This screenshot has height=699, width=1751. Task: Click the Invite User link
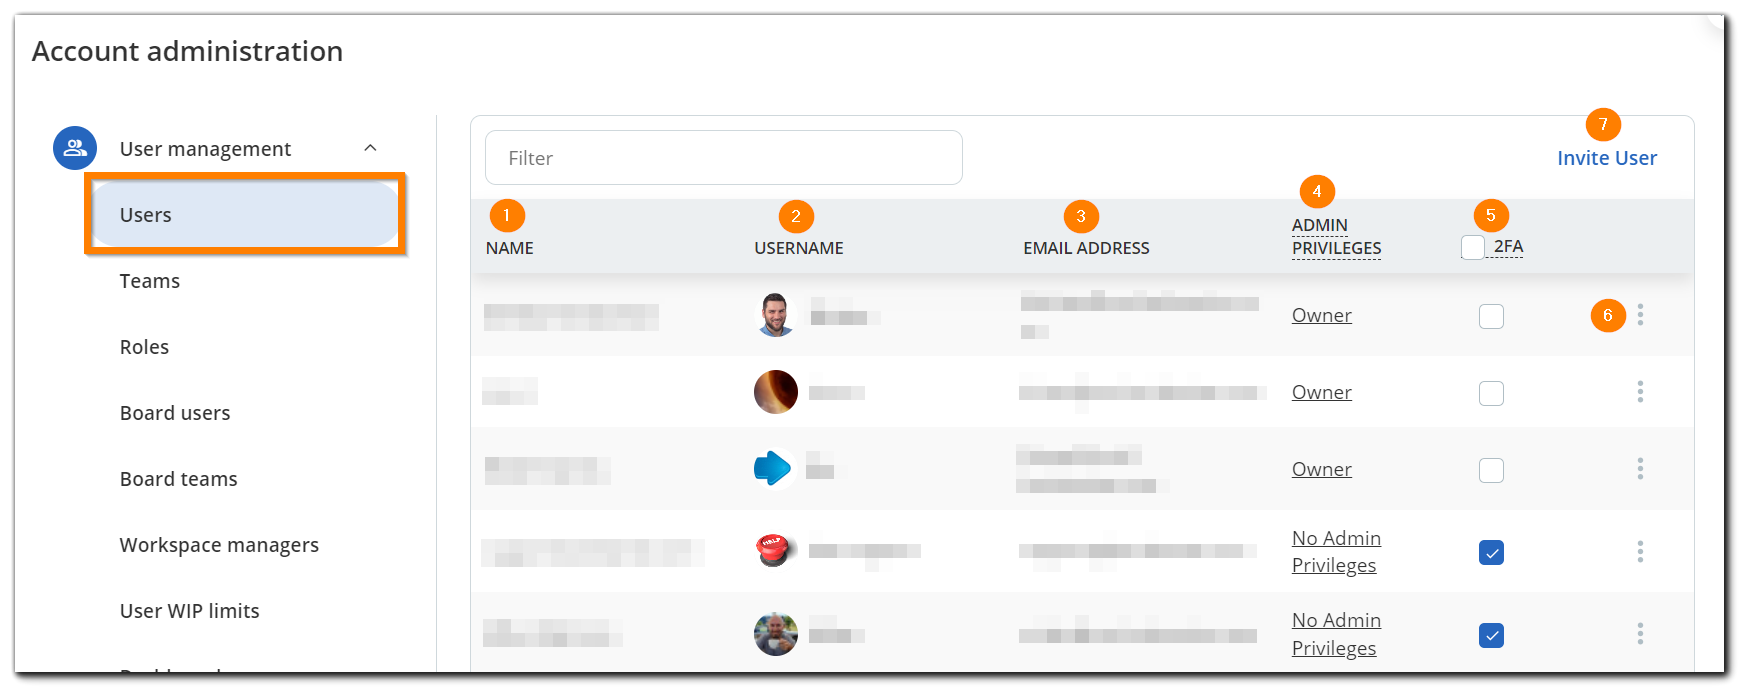[1606, 157]
